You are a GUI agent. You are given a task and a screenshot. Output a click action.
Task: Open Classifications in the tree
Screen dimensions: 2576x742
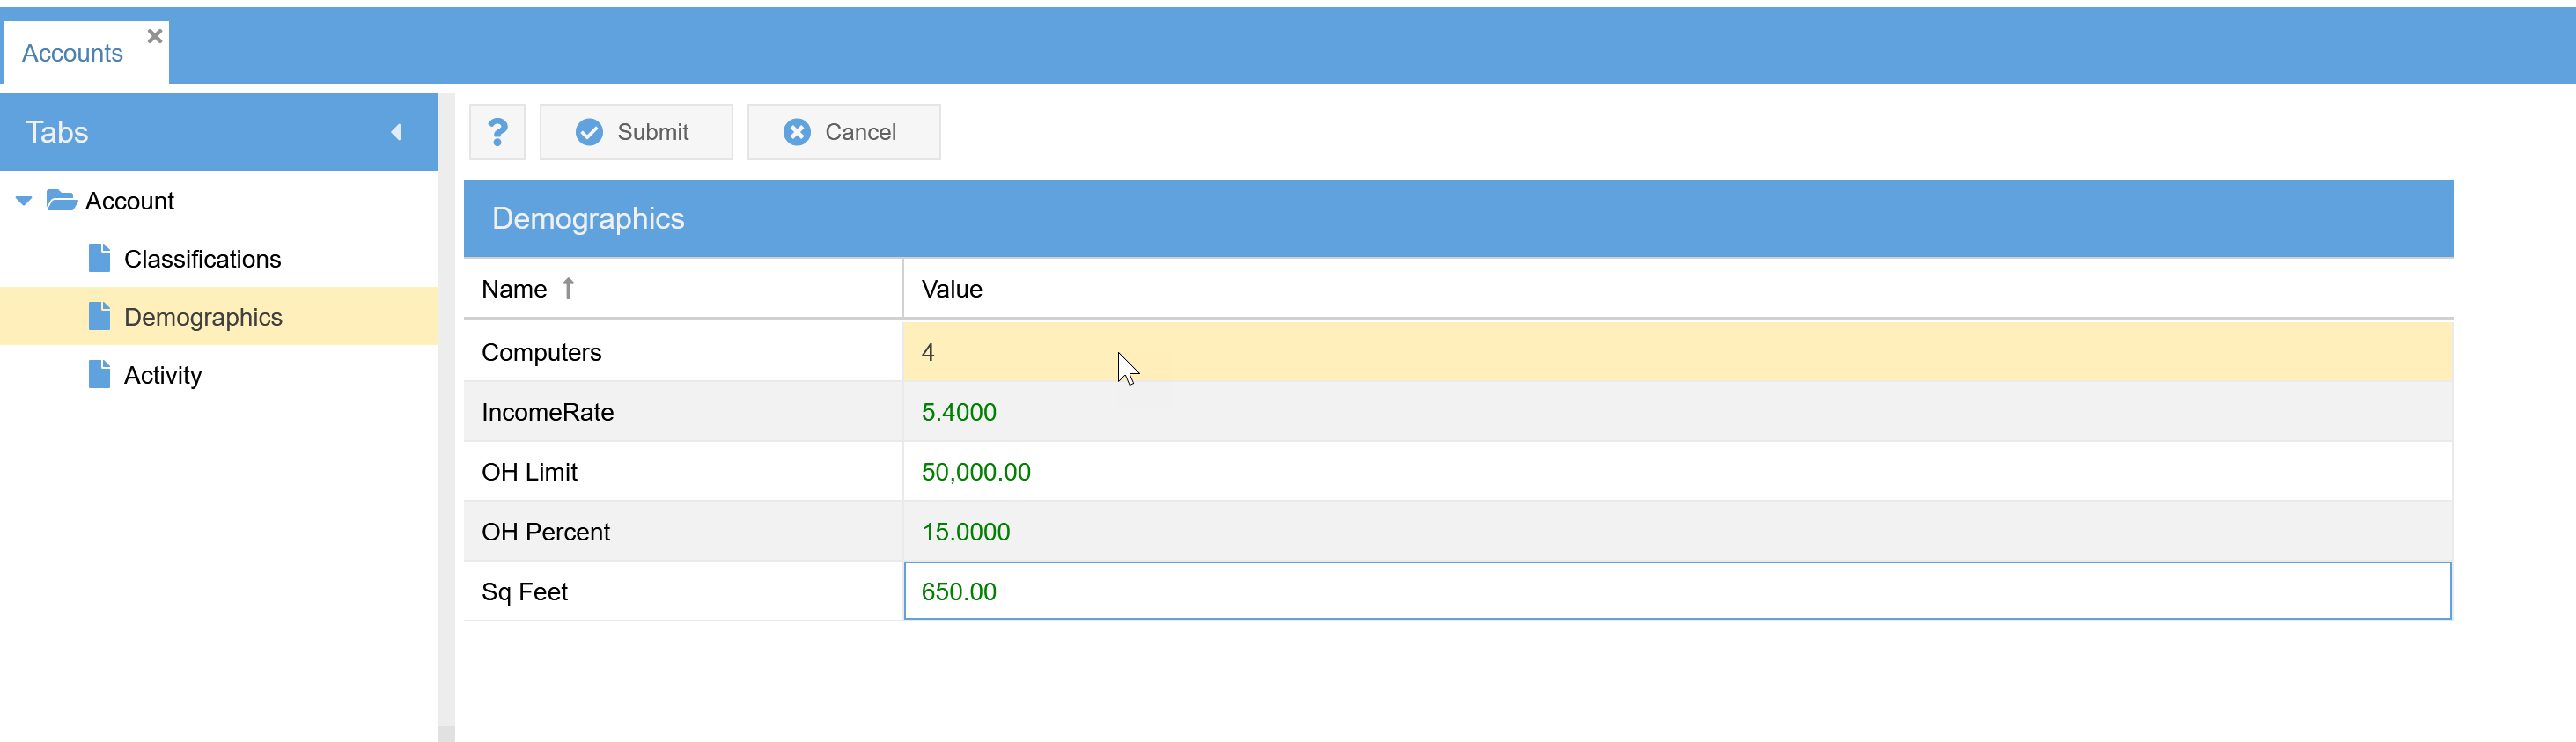coord(202,259)
